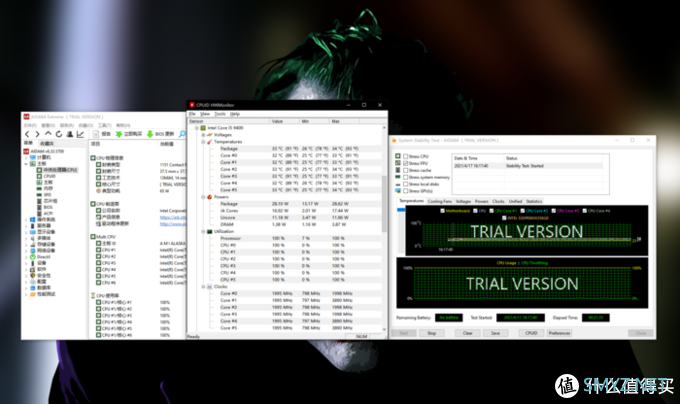Click icon beside Stress CPU checkbox
This screenshot has width=680, height=404.
pos(398,156)
